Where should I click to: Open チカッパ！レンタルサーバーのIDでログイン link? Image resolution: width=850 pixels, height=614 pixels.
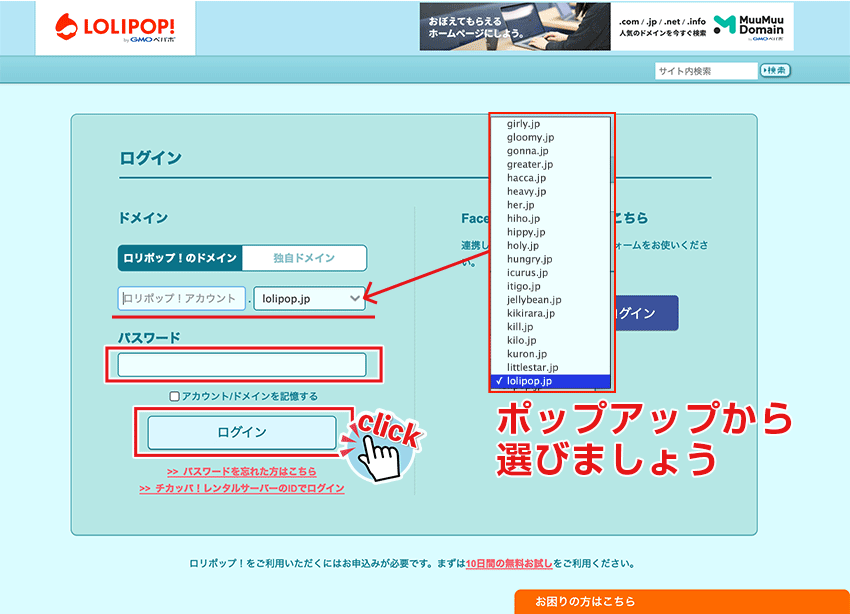click(242, 488)
